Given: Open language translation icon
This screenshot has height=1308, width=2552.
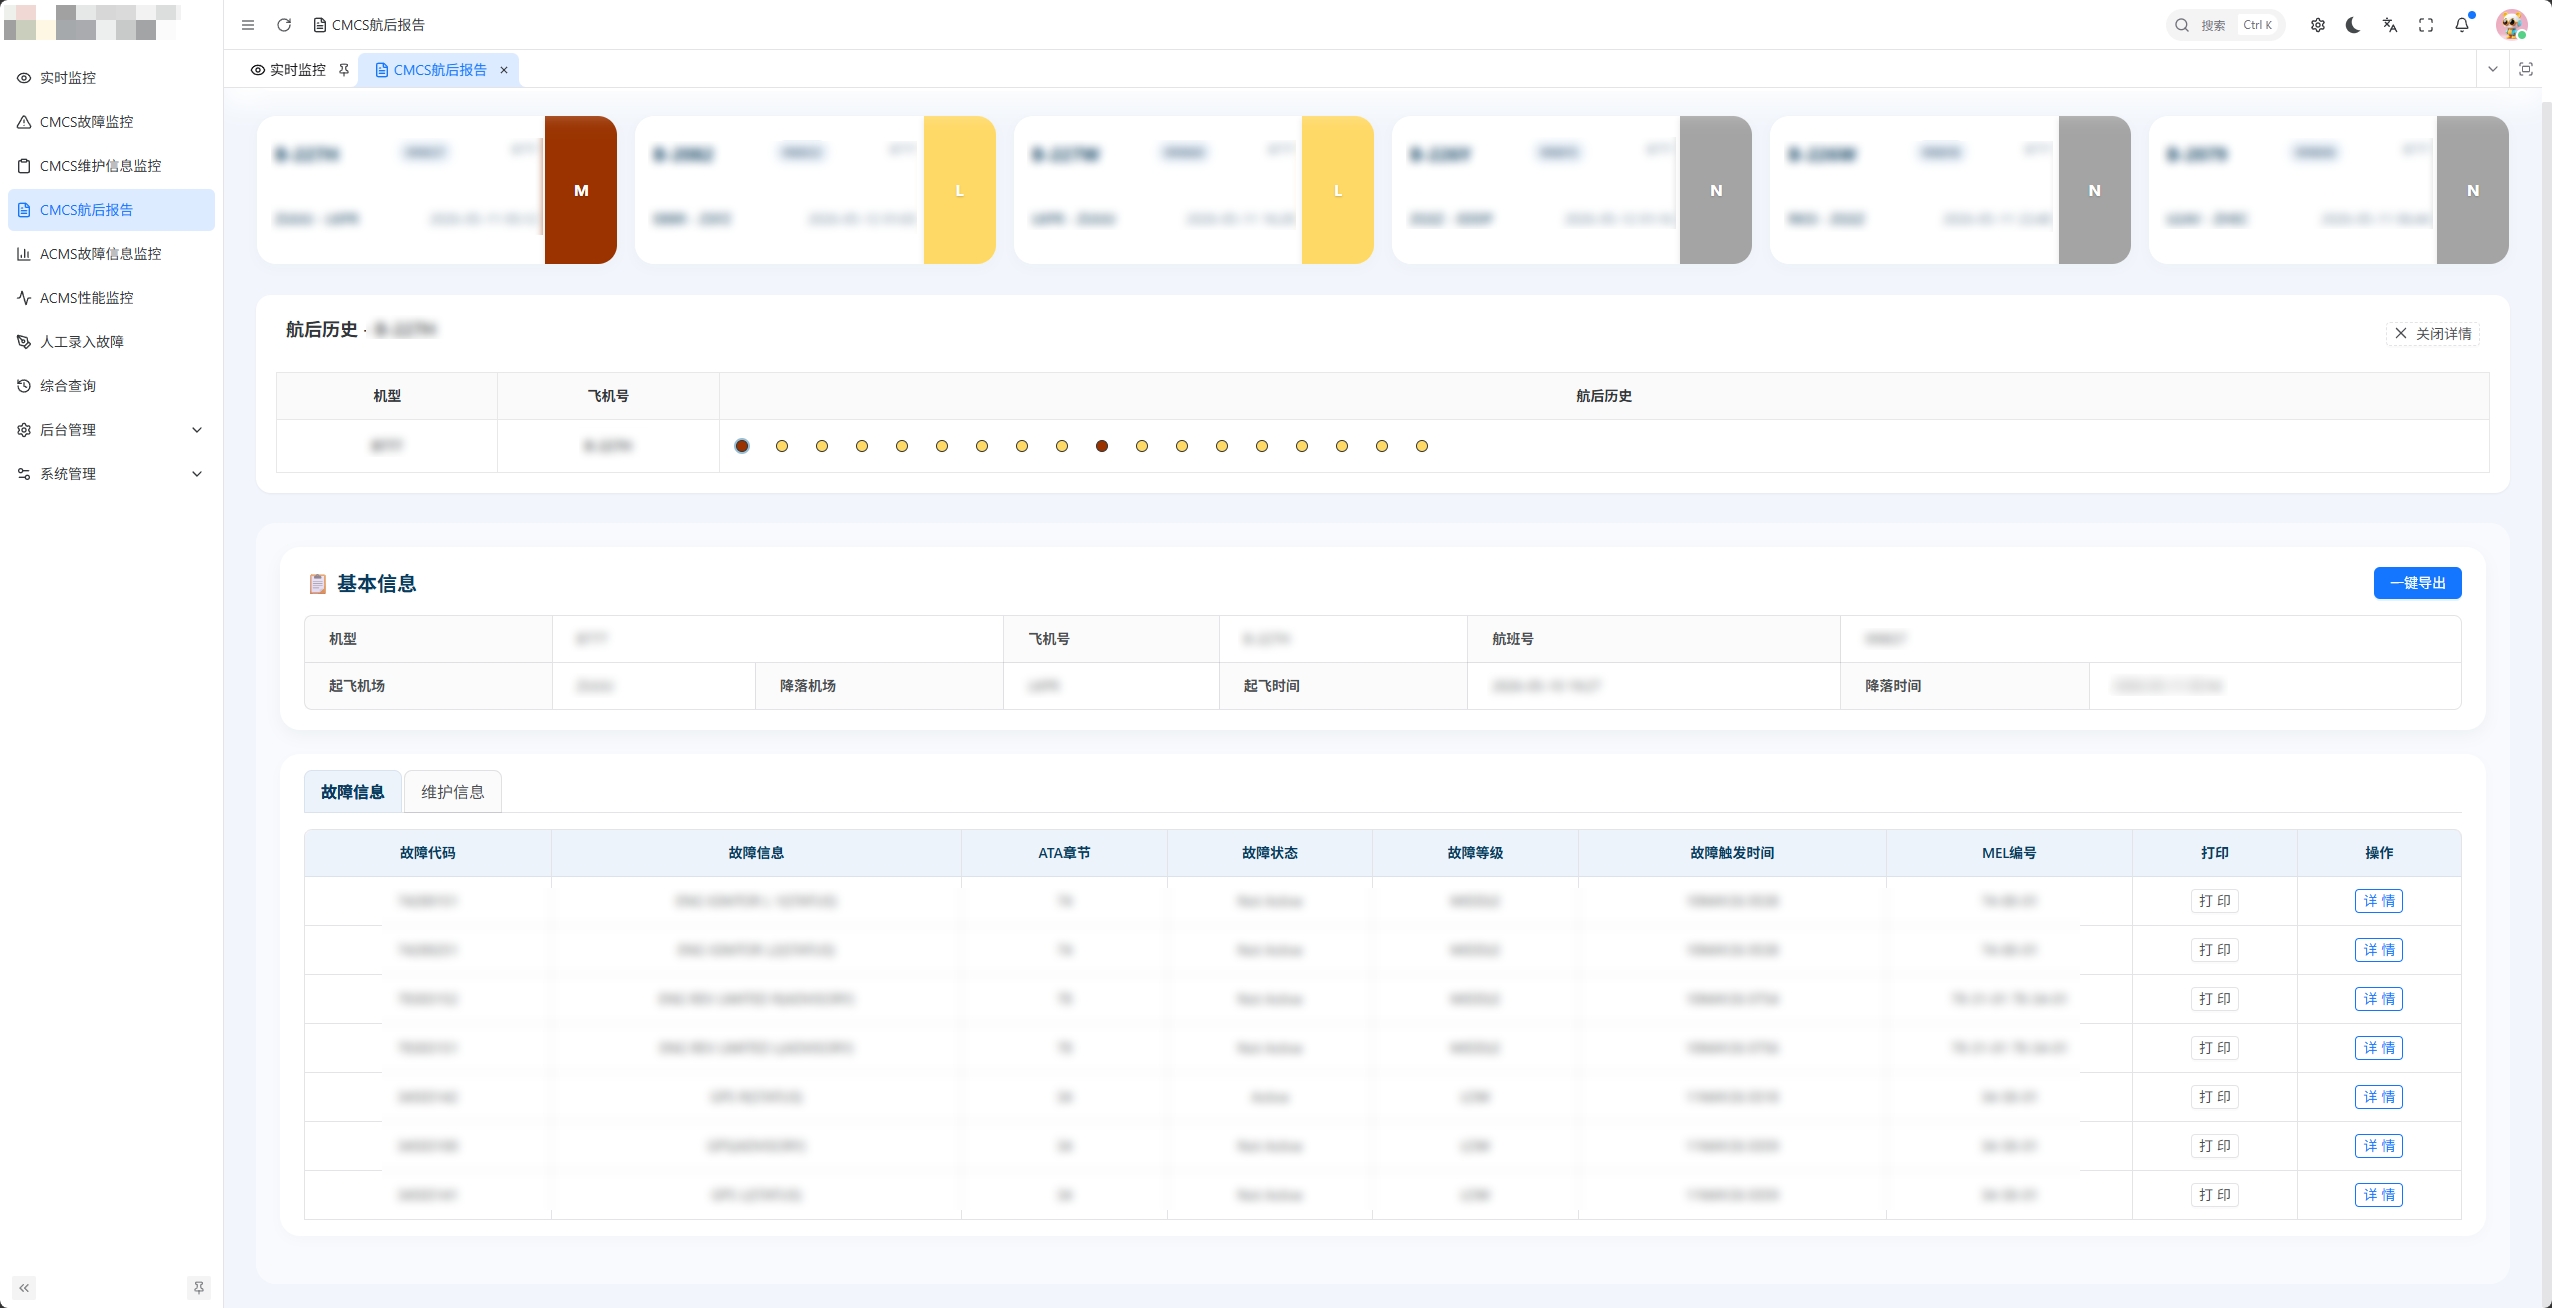Looking at the screenshot, I should pos(2390,25).
